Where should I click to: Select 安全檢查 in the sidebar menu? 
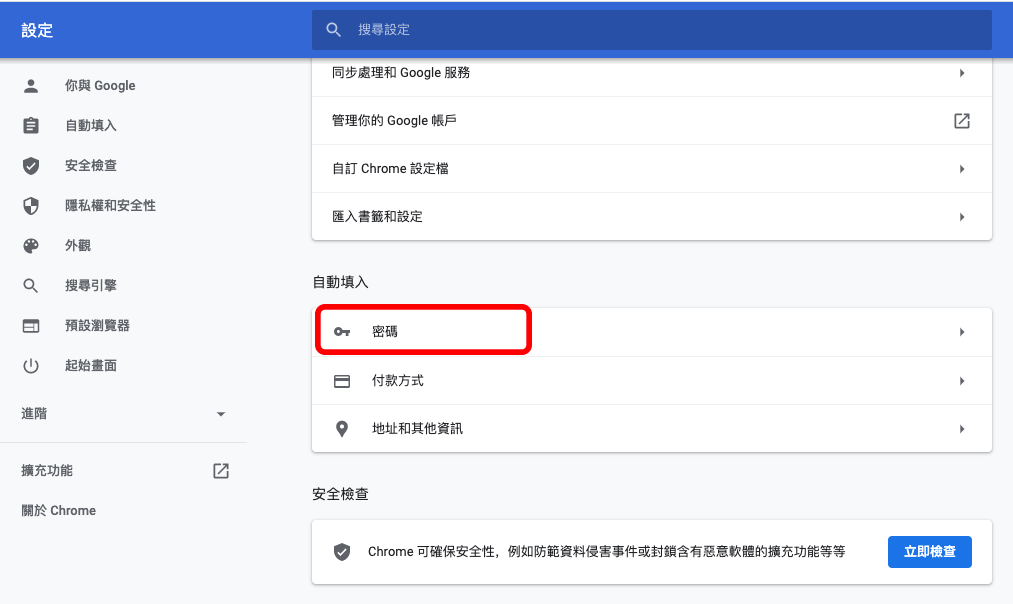click(91, 166)
